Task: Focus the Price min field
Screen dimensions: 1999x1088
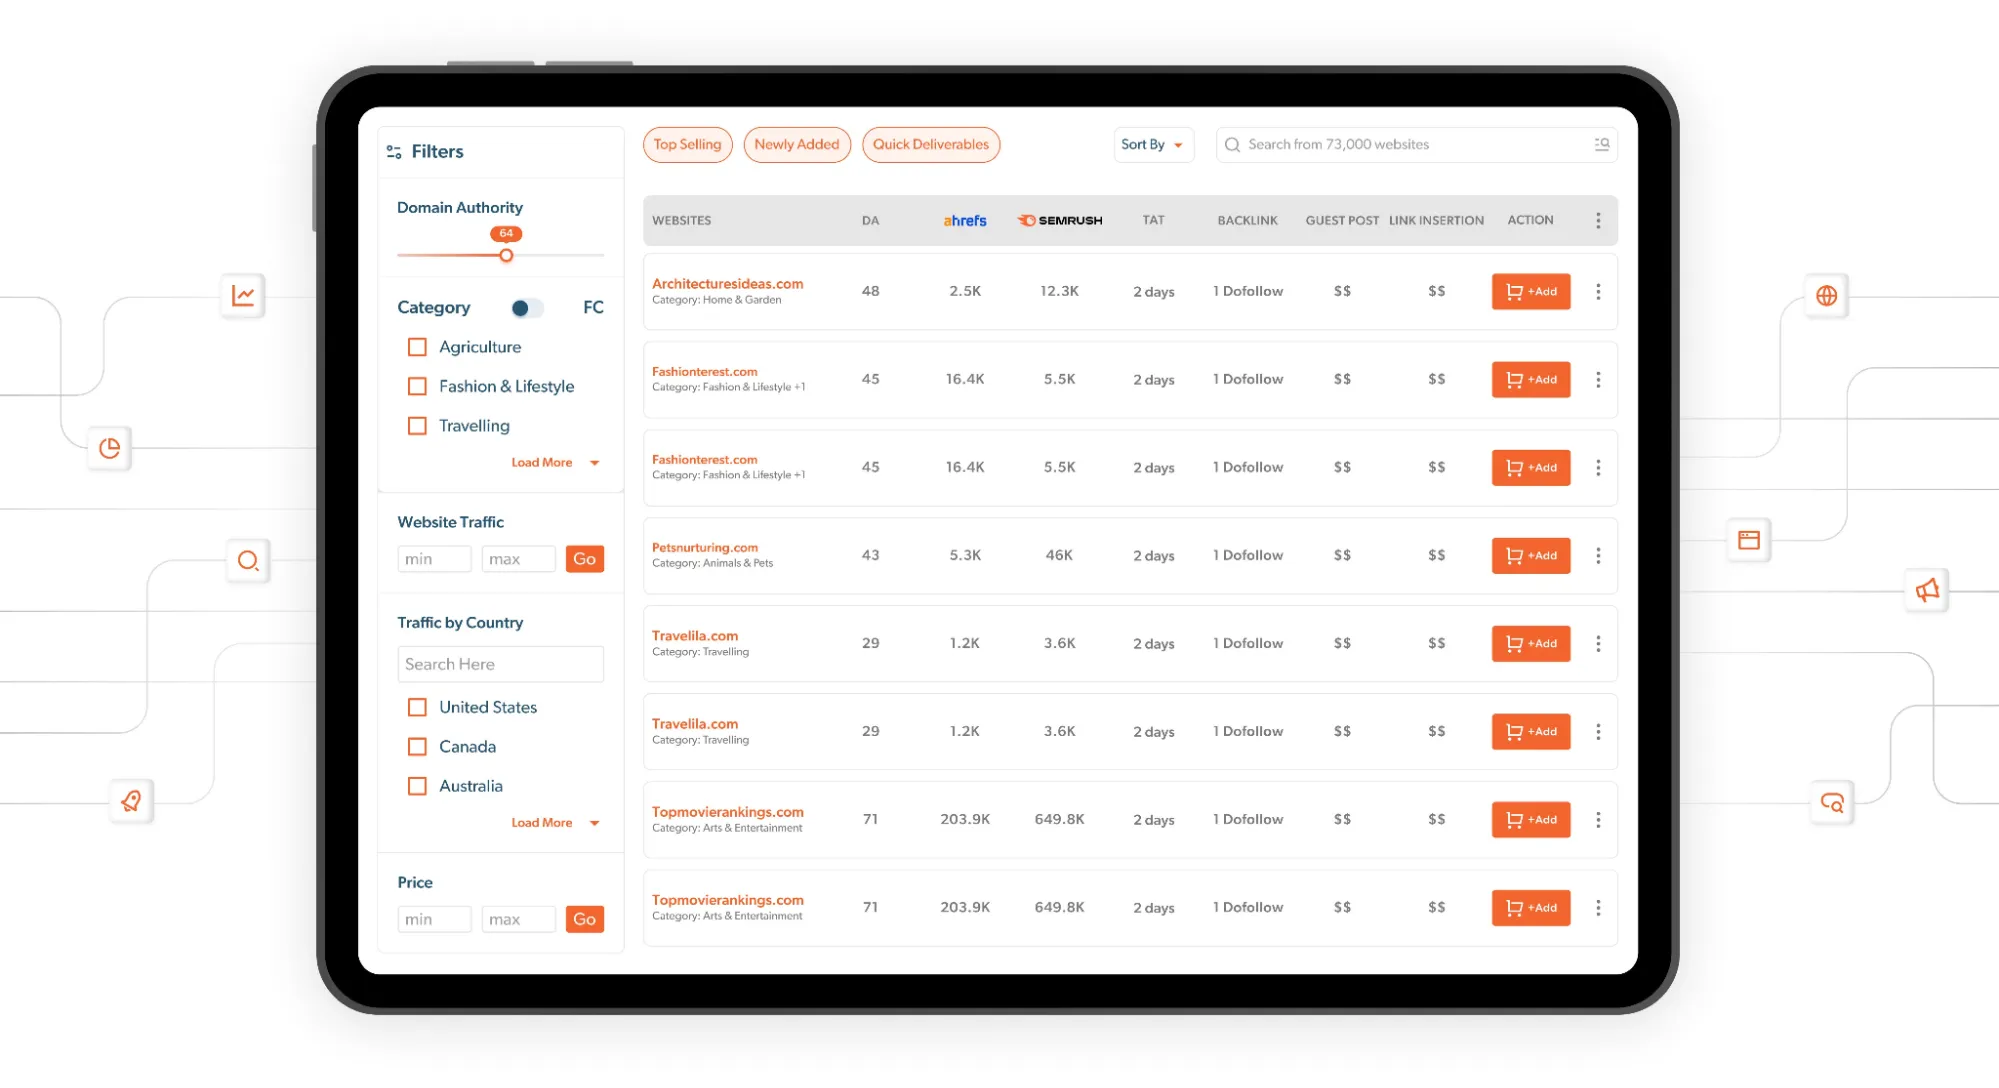Action: 434,920
